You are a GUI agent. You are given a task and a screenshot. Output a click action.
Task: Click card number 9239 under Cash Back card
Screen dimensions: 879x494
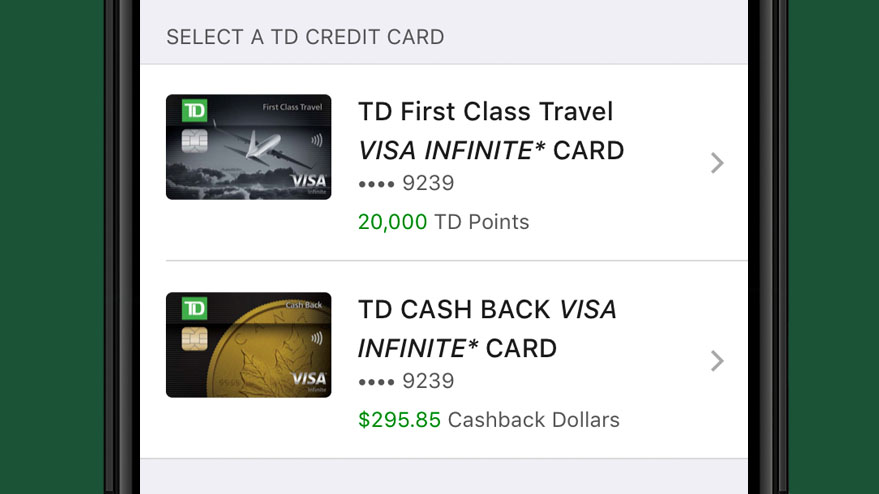(406, 381)
